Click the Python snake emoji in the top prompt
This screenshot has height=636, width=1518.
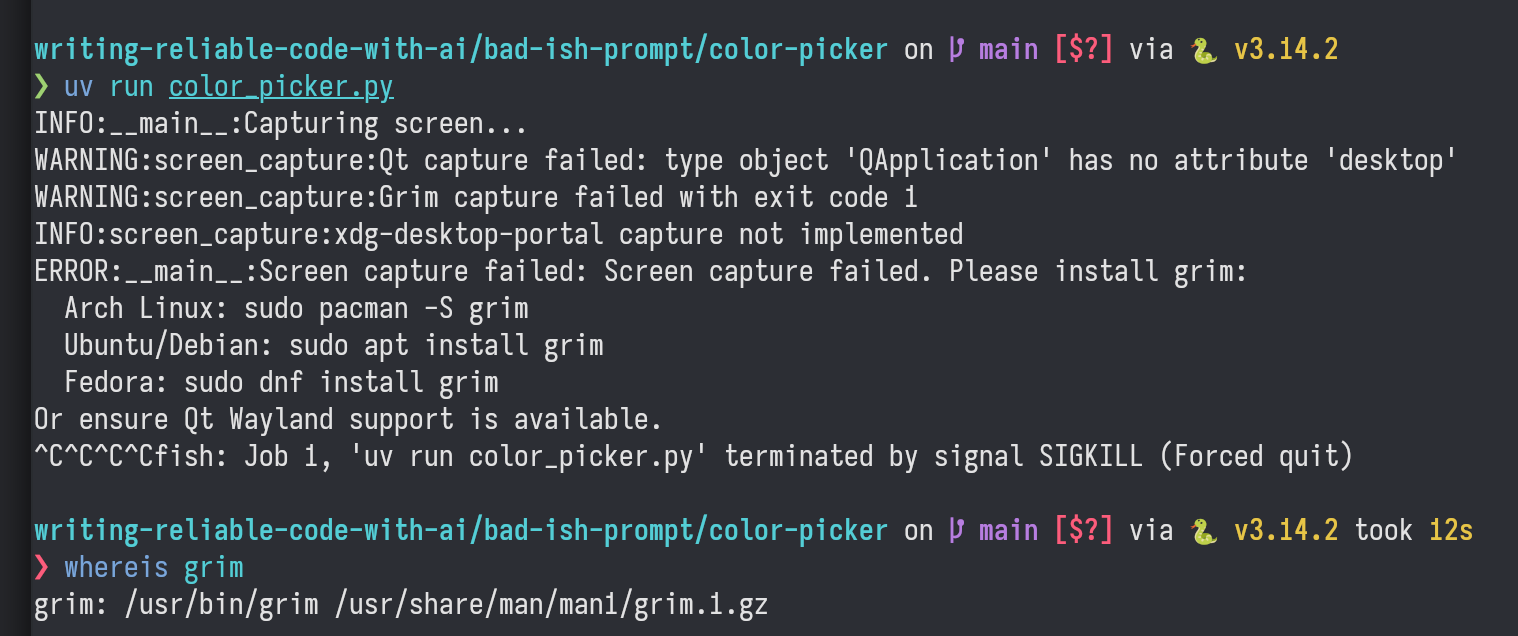tap(1203, 49)
